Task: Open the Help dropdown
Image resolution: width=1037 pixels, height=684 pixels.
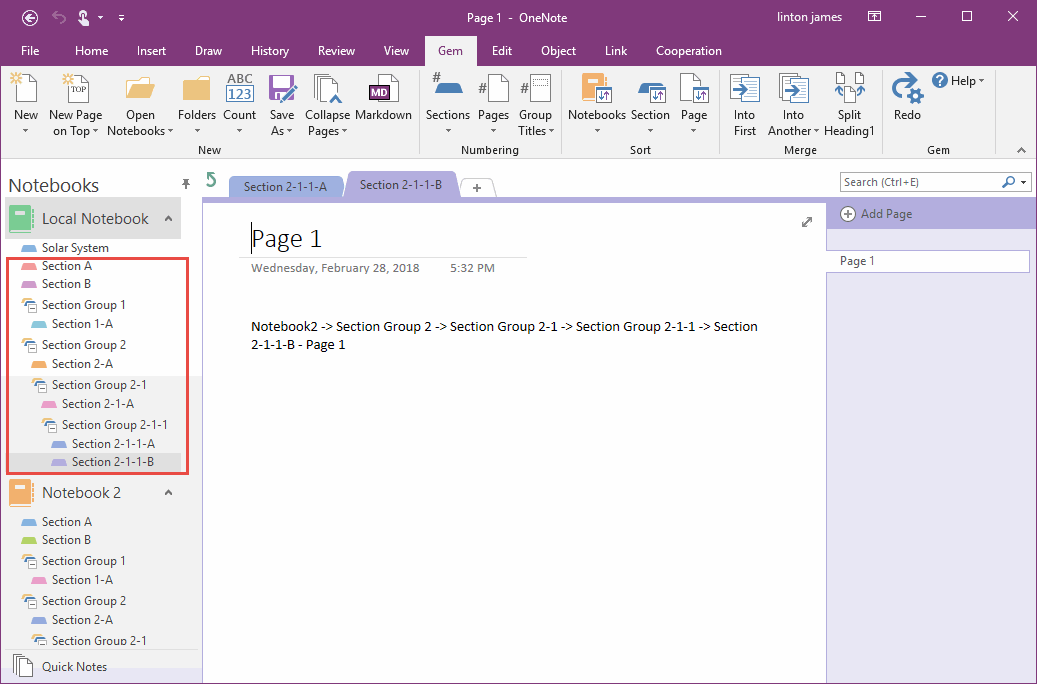Action: coord(958,81)
